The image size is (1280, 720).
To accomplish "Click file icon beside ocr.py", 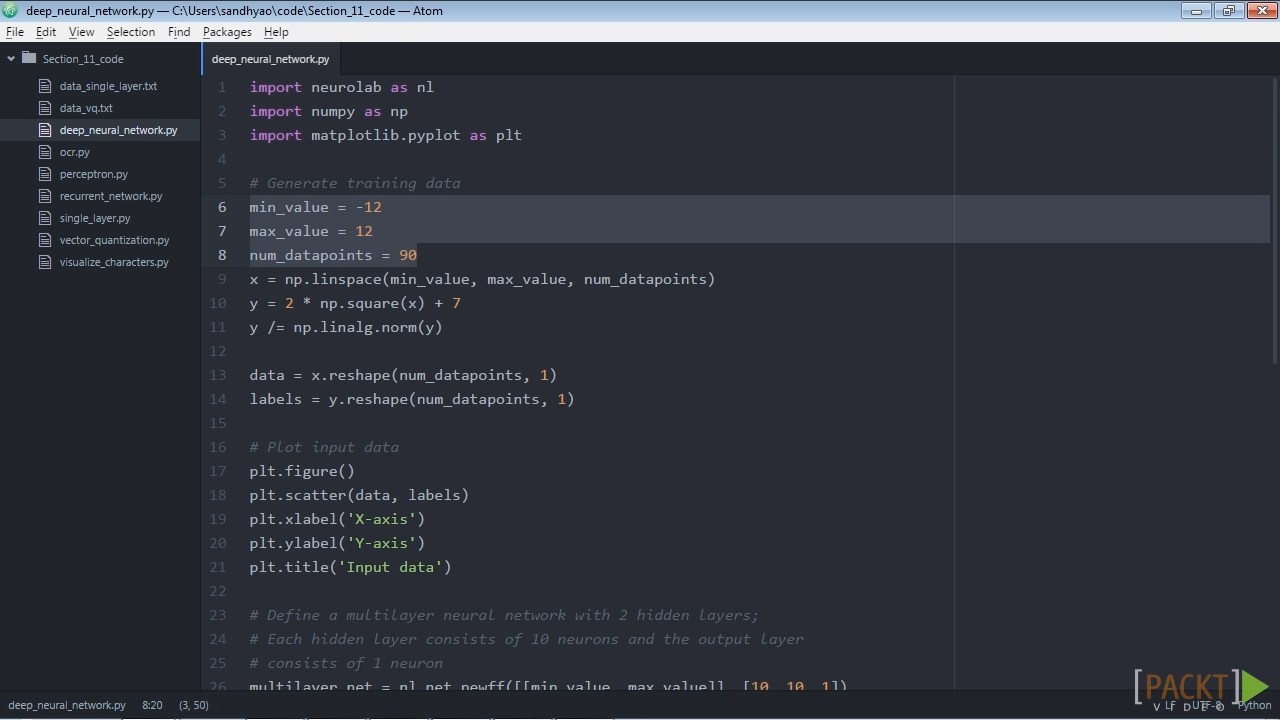I will [44, 152].
